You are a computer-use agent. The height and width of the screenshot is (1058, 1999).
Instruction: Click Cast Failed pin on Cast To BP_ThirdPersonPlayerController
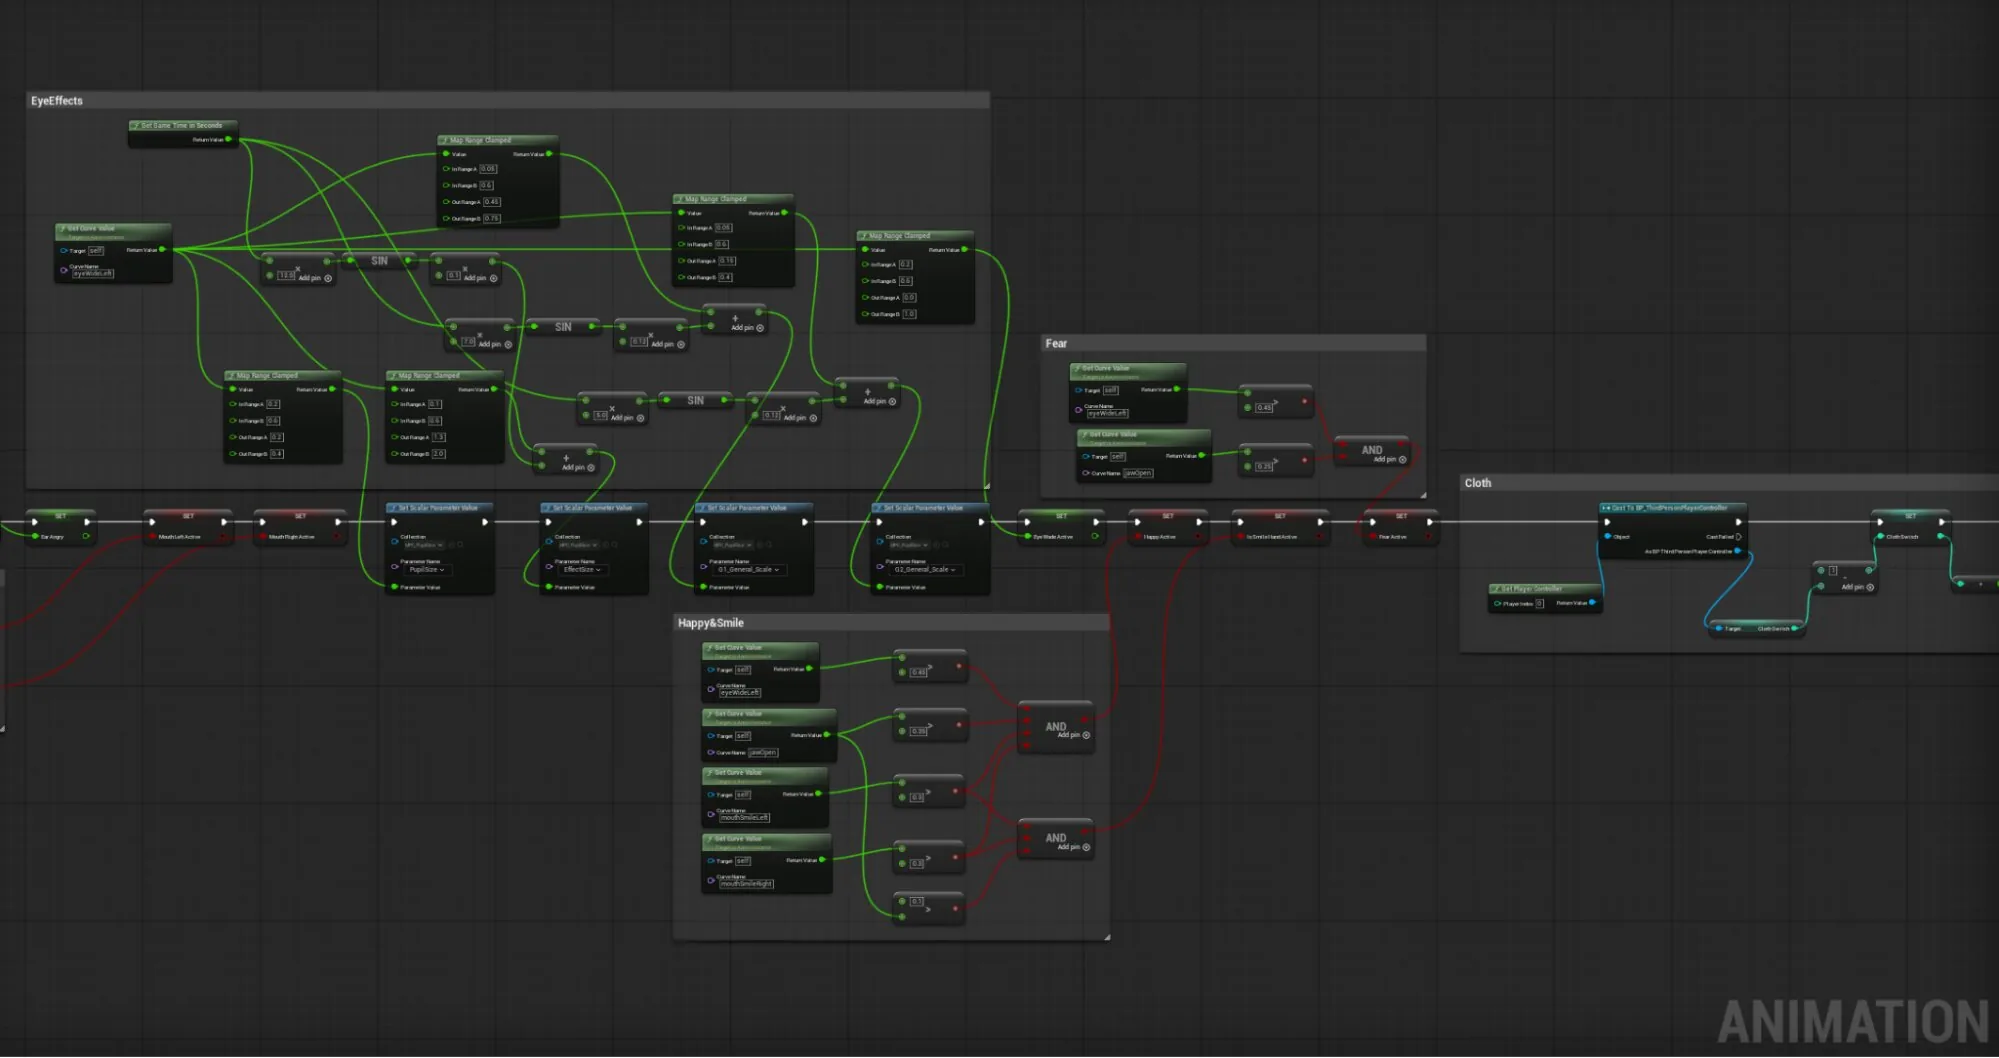coord(1738,537)
